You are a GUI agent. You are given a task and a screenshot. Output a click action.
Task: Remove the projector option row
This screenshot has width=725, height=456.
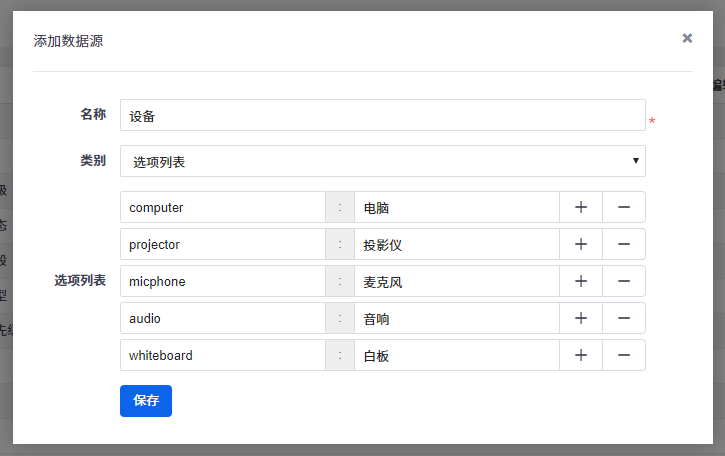tap(624, 244)
